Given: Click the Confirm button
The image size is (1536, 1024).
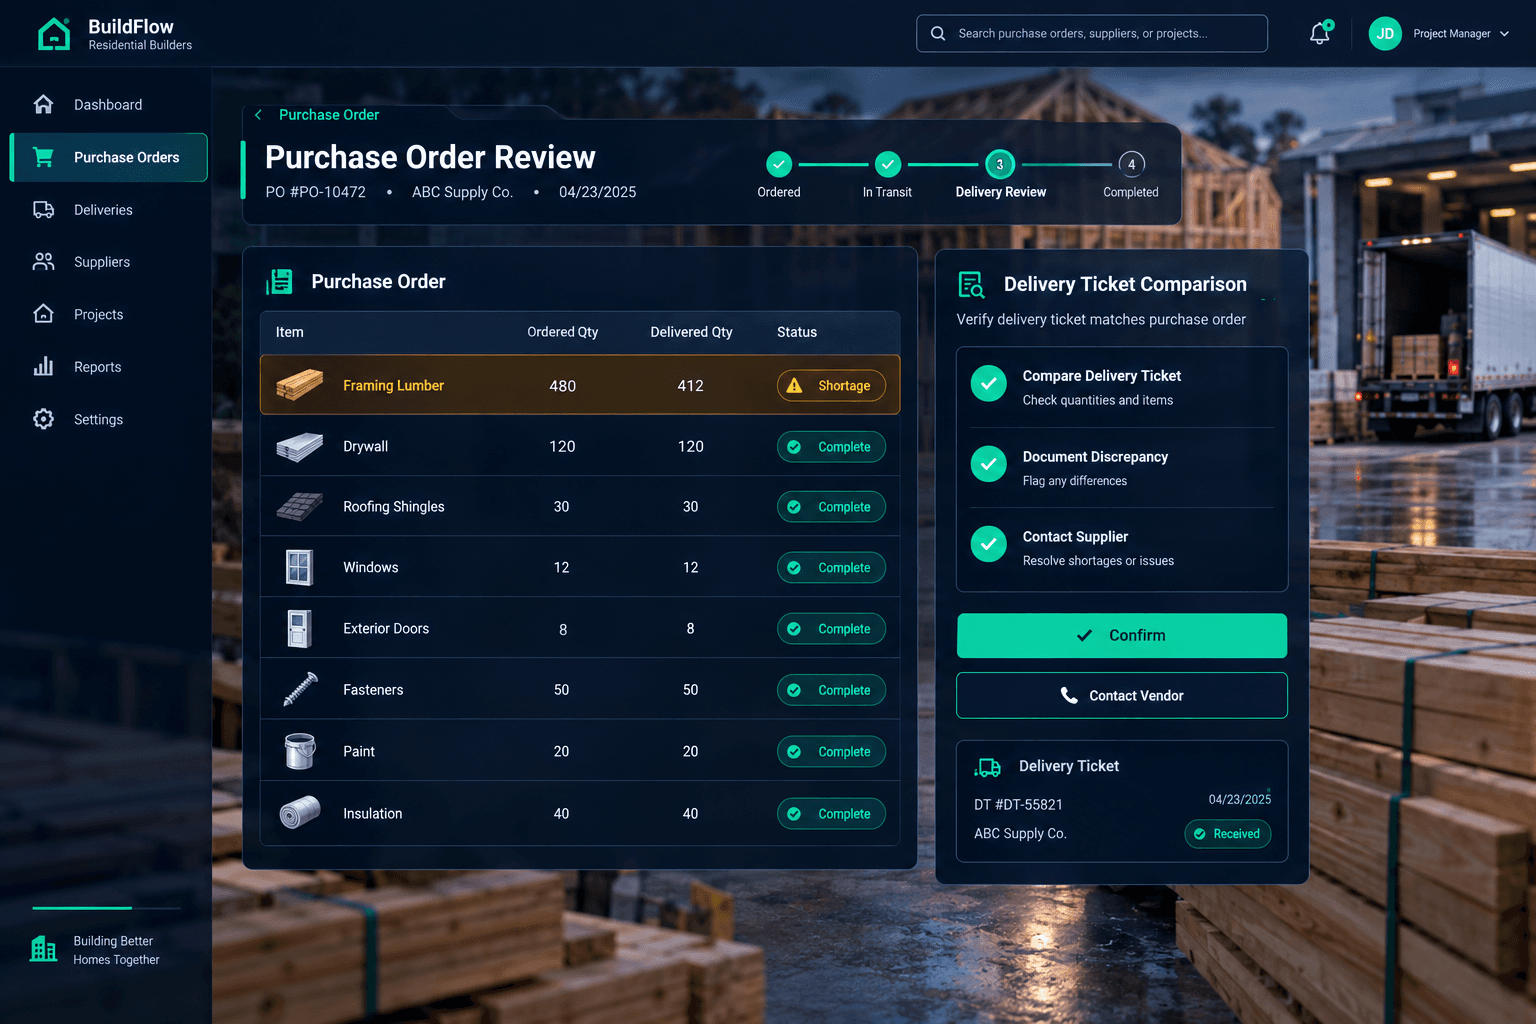Looking at the screenshot, I should click(1122, 636).
